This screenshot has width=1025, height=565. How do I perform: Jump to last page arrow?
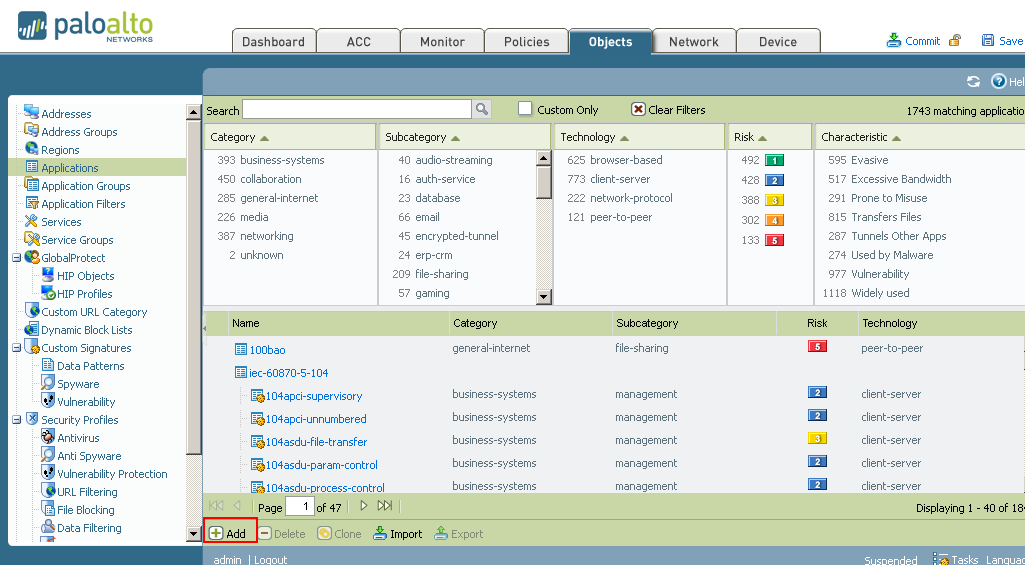click(385, 507)
